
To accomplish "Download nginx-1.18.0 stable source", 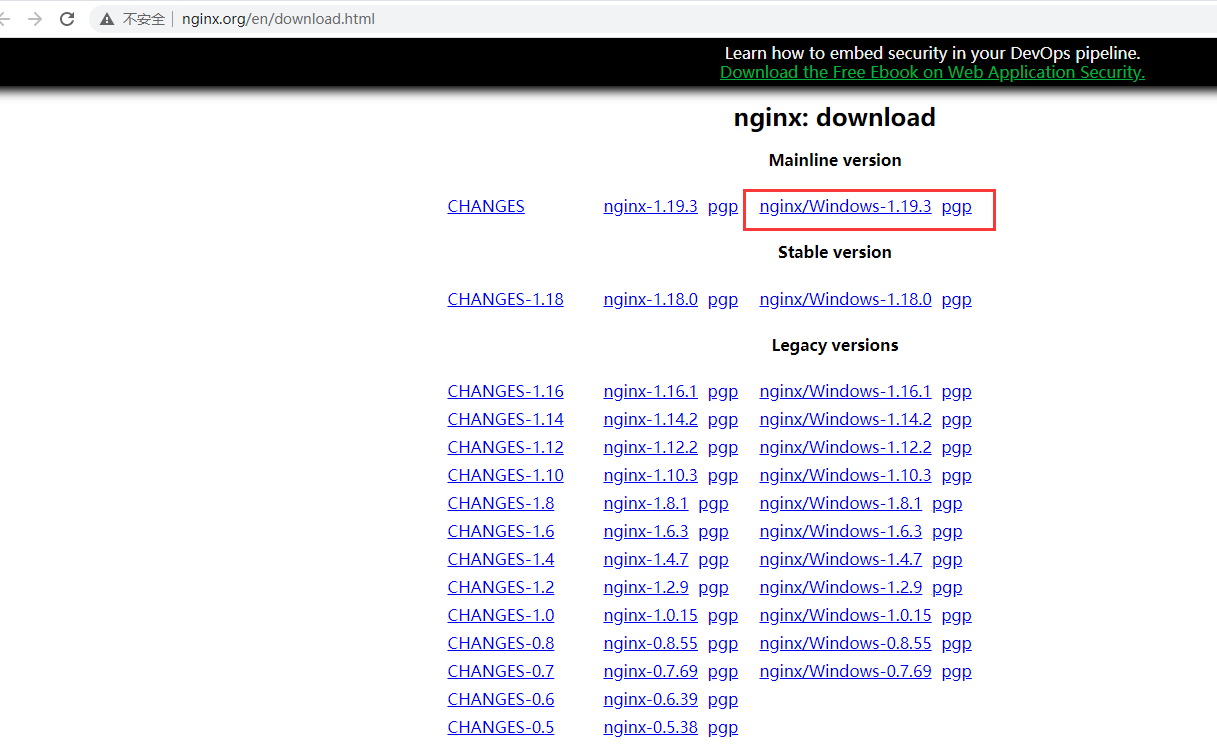I will [x=650, y=299].
